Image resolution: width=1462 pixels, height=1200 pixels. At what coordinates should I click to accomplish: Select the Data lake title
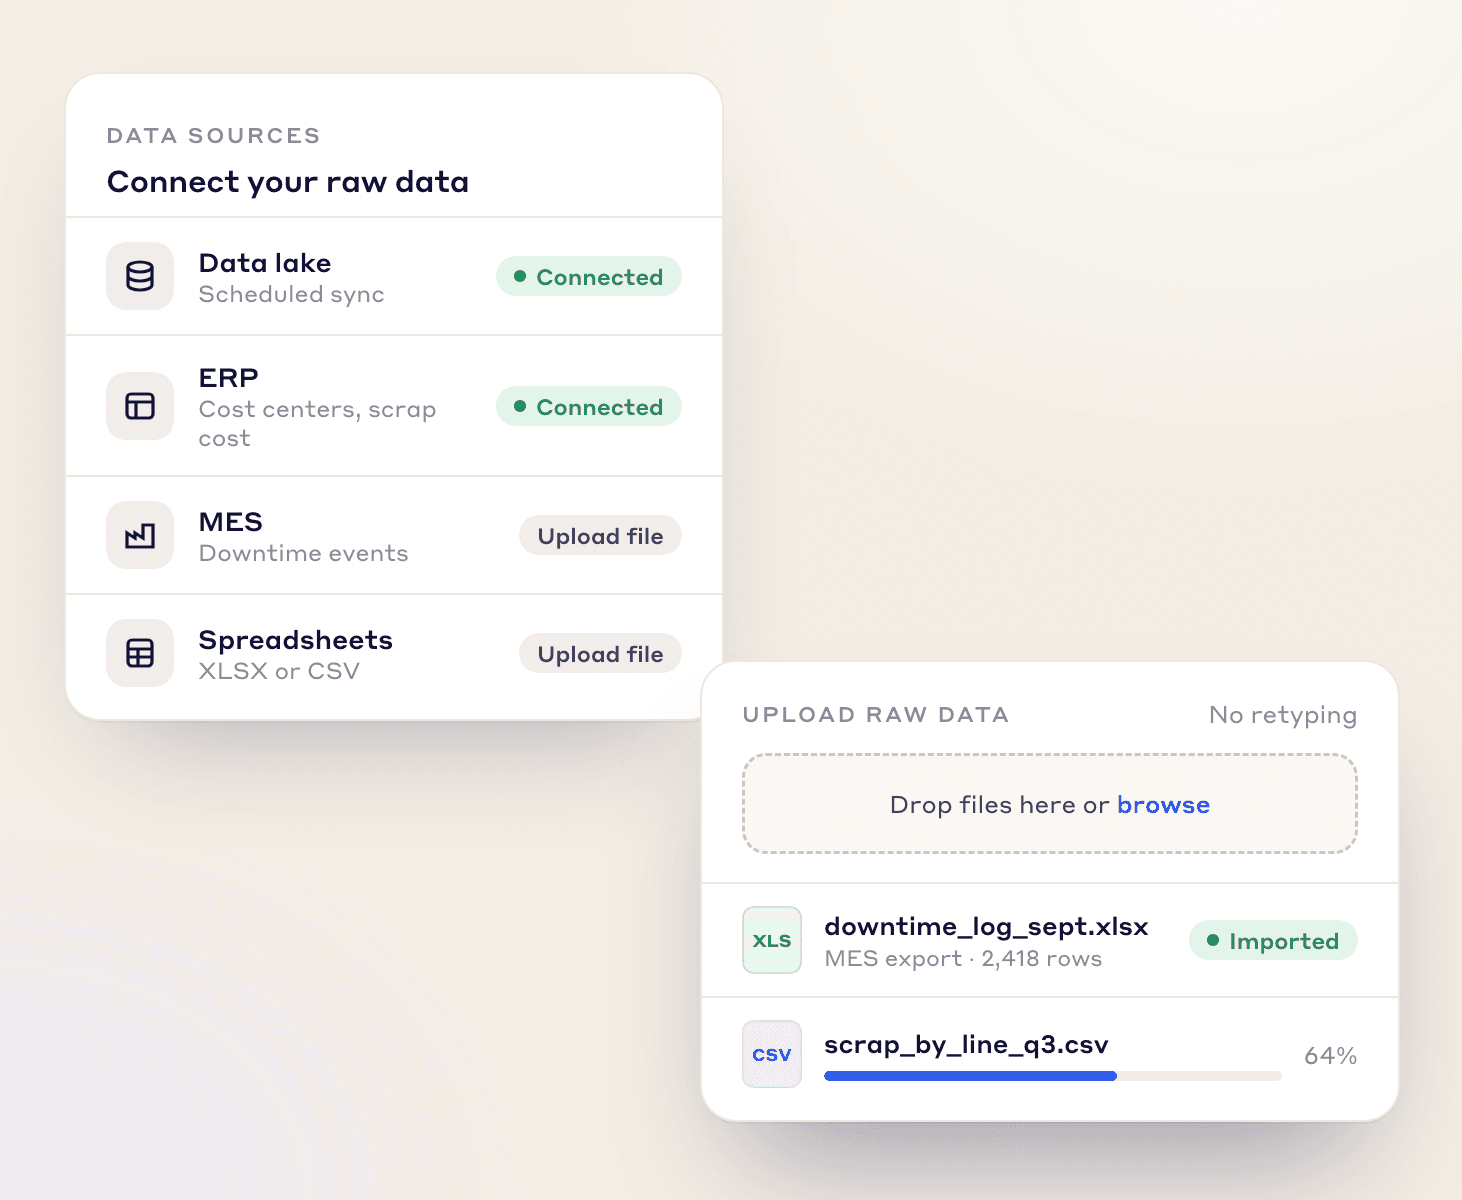[265, 263]
